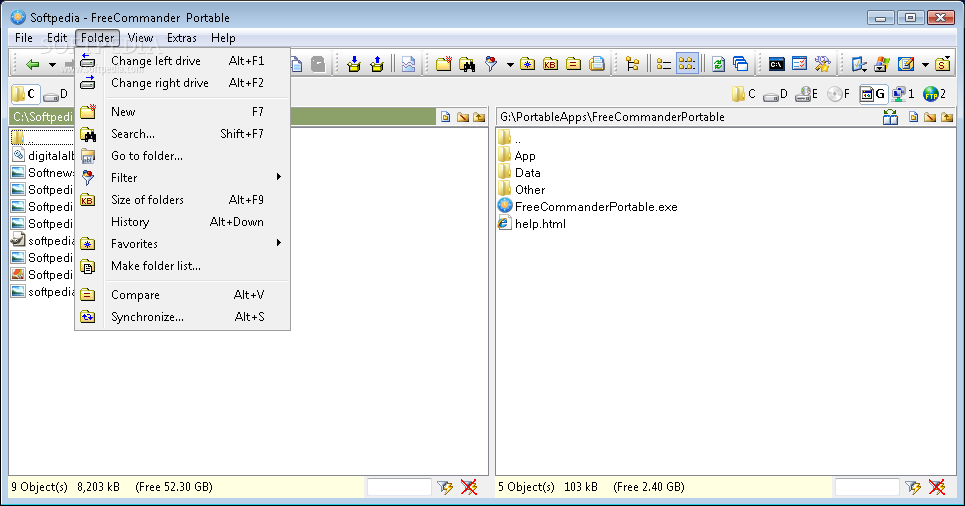Click the right panel filter icon in status bar

coord(913,488)
